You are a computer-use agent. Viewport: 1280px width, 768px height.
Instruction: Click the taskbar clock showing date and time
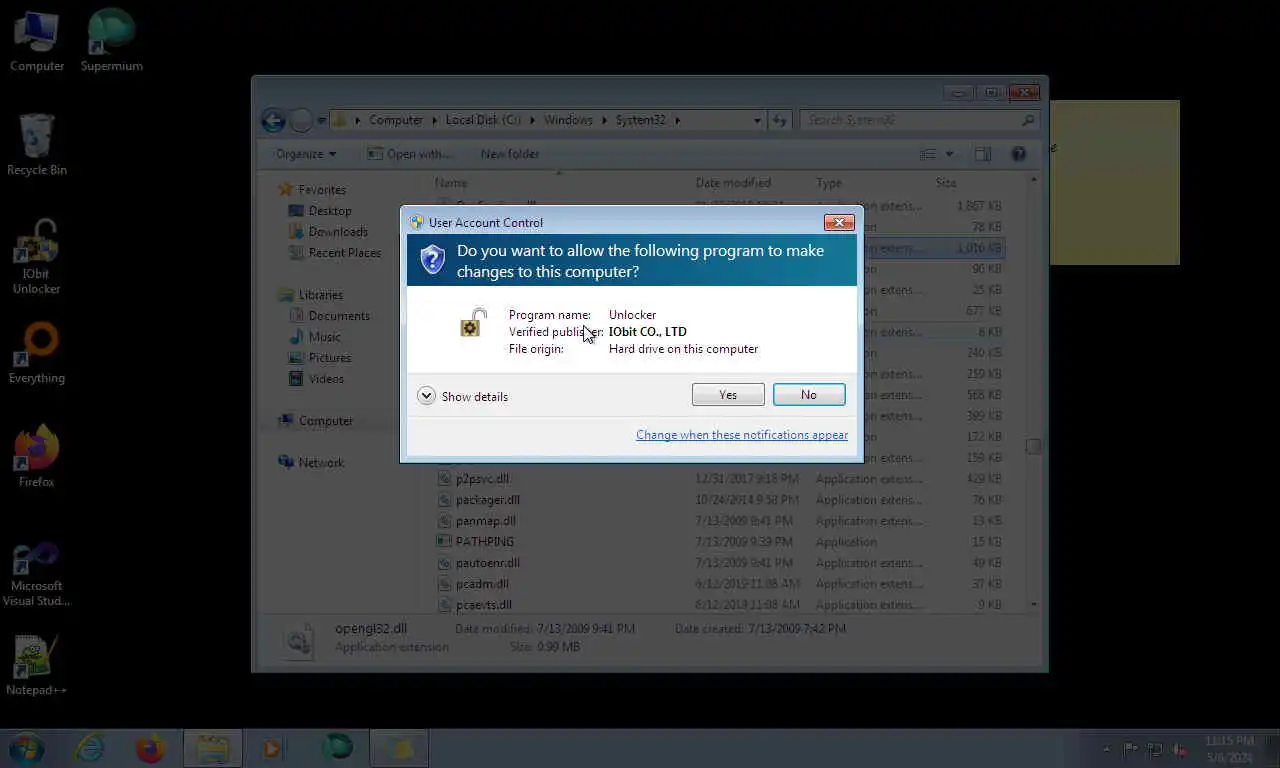(x=1228, y=748)
